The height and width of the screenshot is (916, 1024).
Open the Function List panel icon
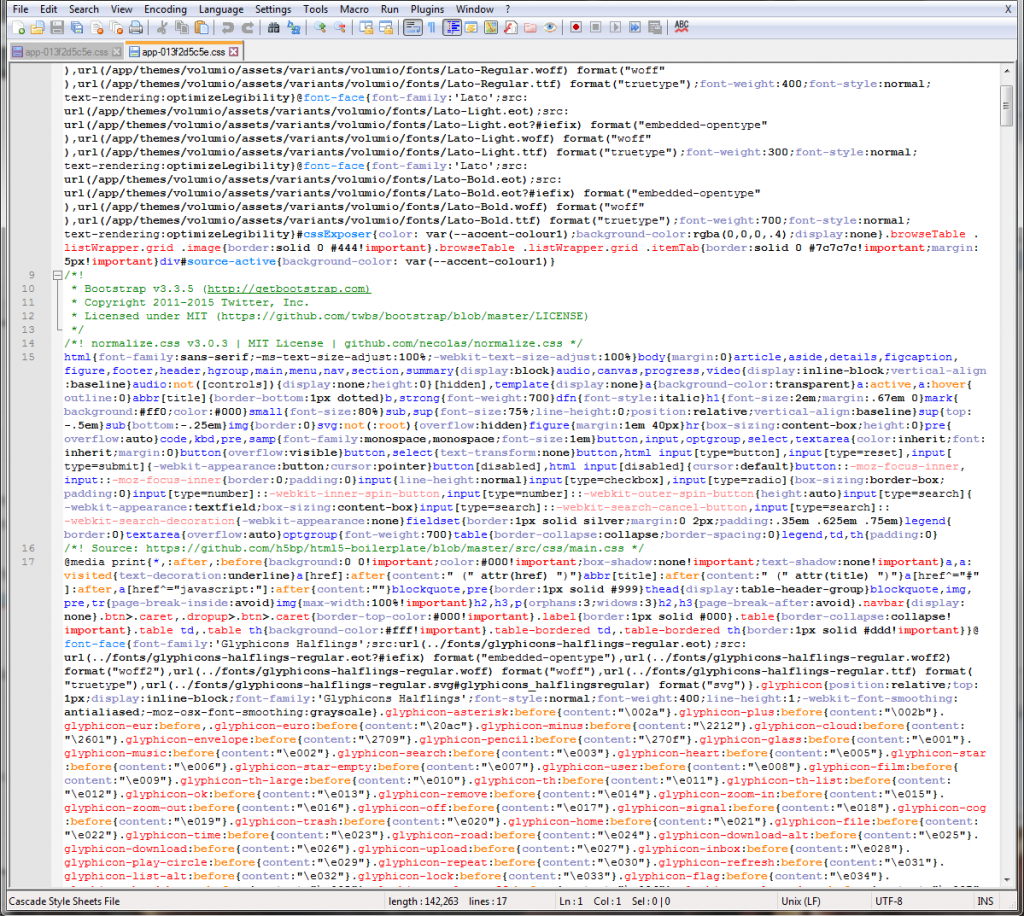pos(511,27)
